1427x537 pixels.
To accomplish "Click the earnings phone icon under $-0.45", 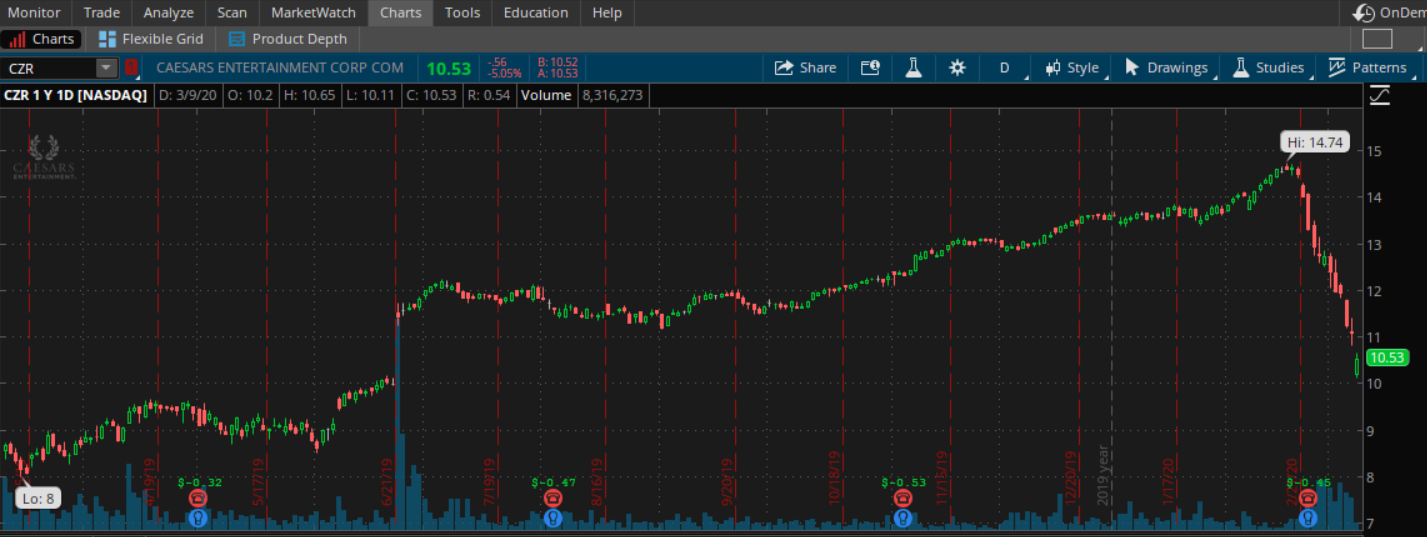I will click(1307, 498).
